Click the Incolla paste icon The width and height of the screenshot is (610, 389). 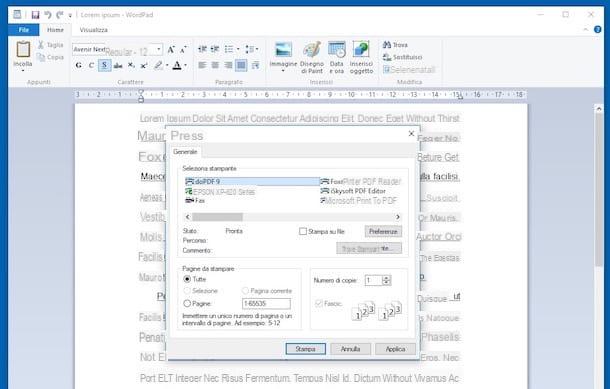tap(23, 50)
